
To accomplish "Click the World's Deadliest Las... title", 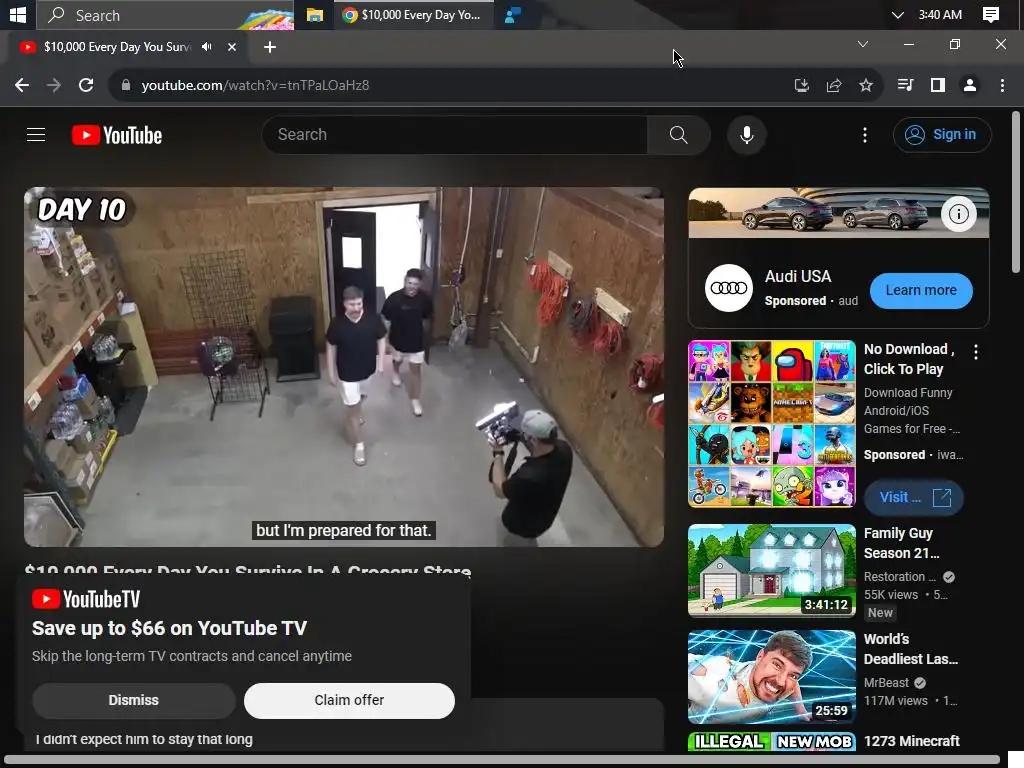I will point(910,649).
